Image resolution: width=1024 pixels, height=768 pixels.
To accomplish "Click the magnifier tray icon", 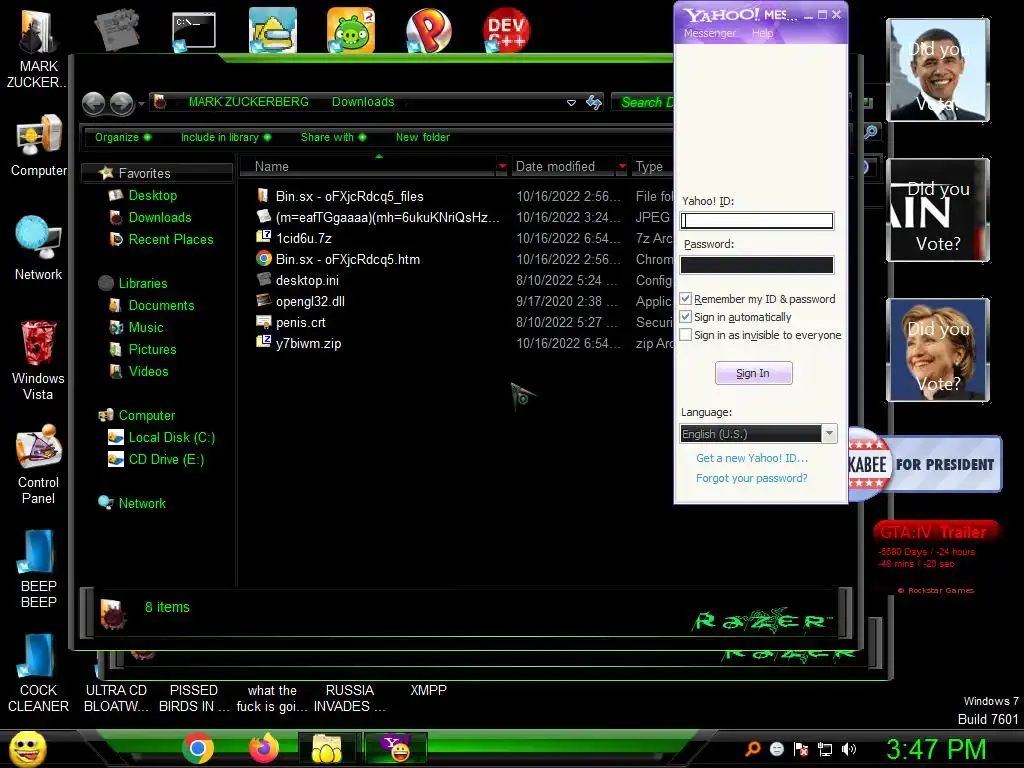I will [x=752, y=749].
